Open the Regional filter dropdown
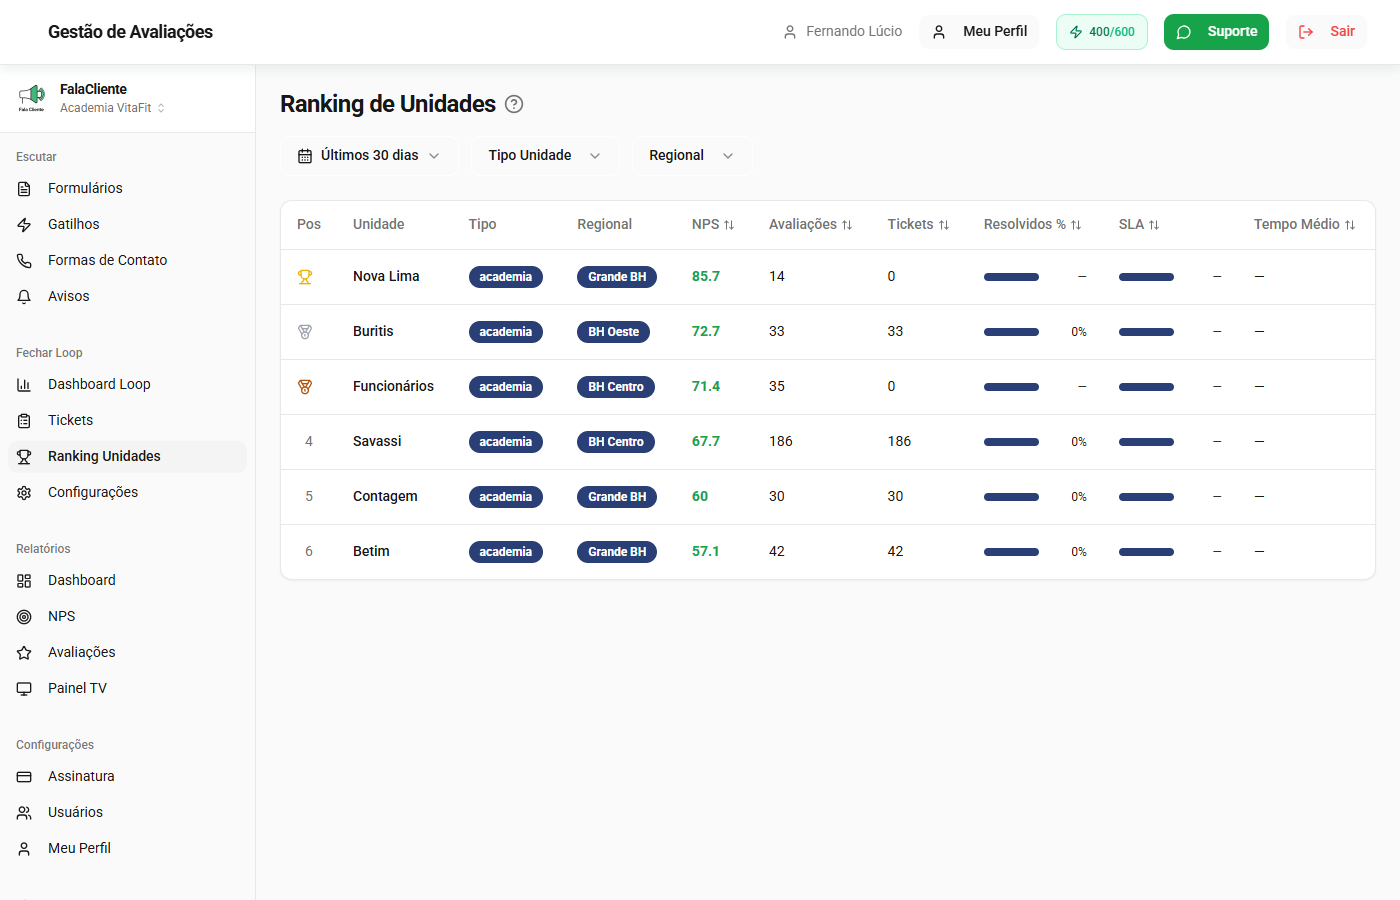Image resolution: width=1400 pixels, height=900 pixels. pyautogui.click(x=691, y=156)
